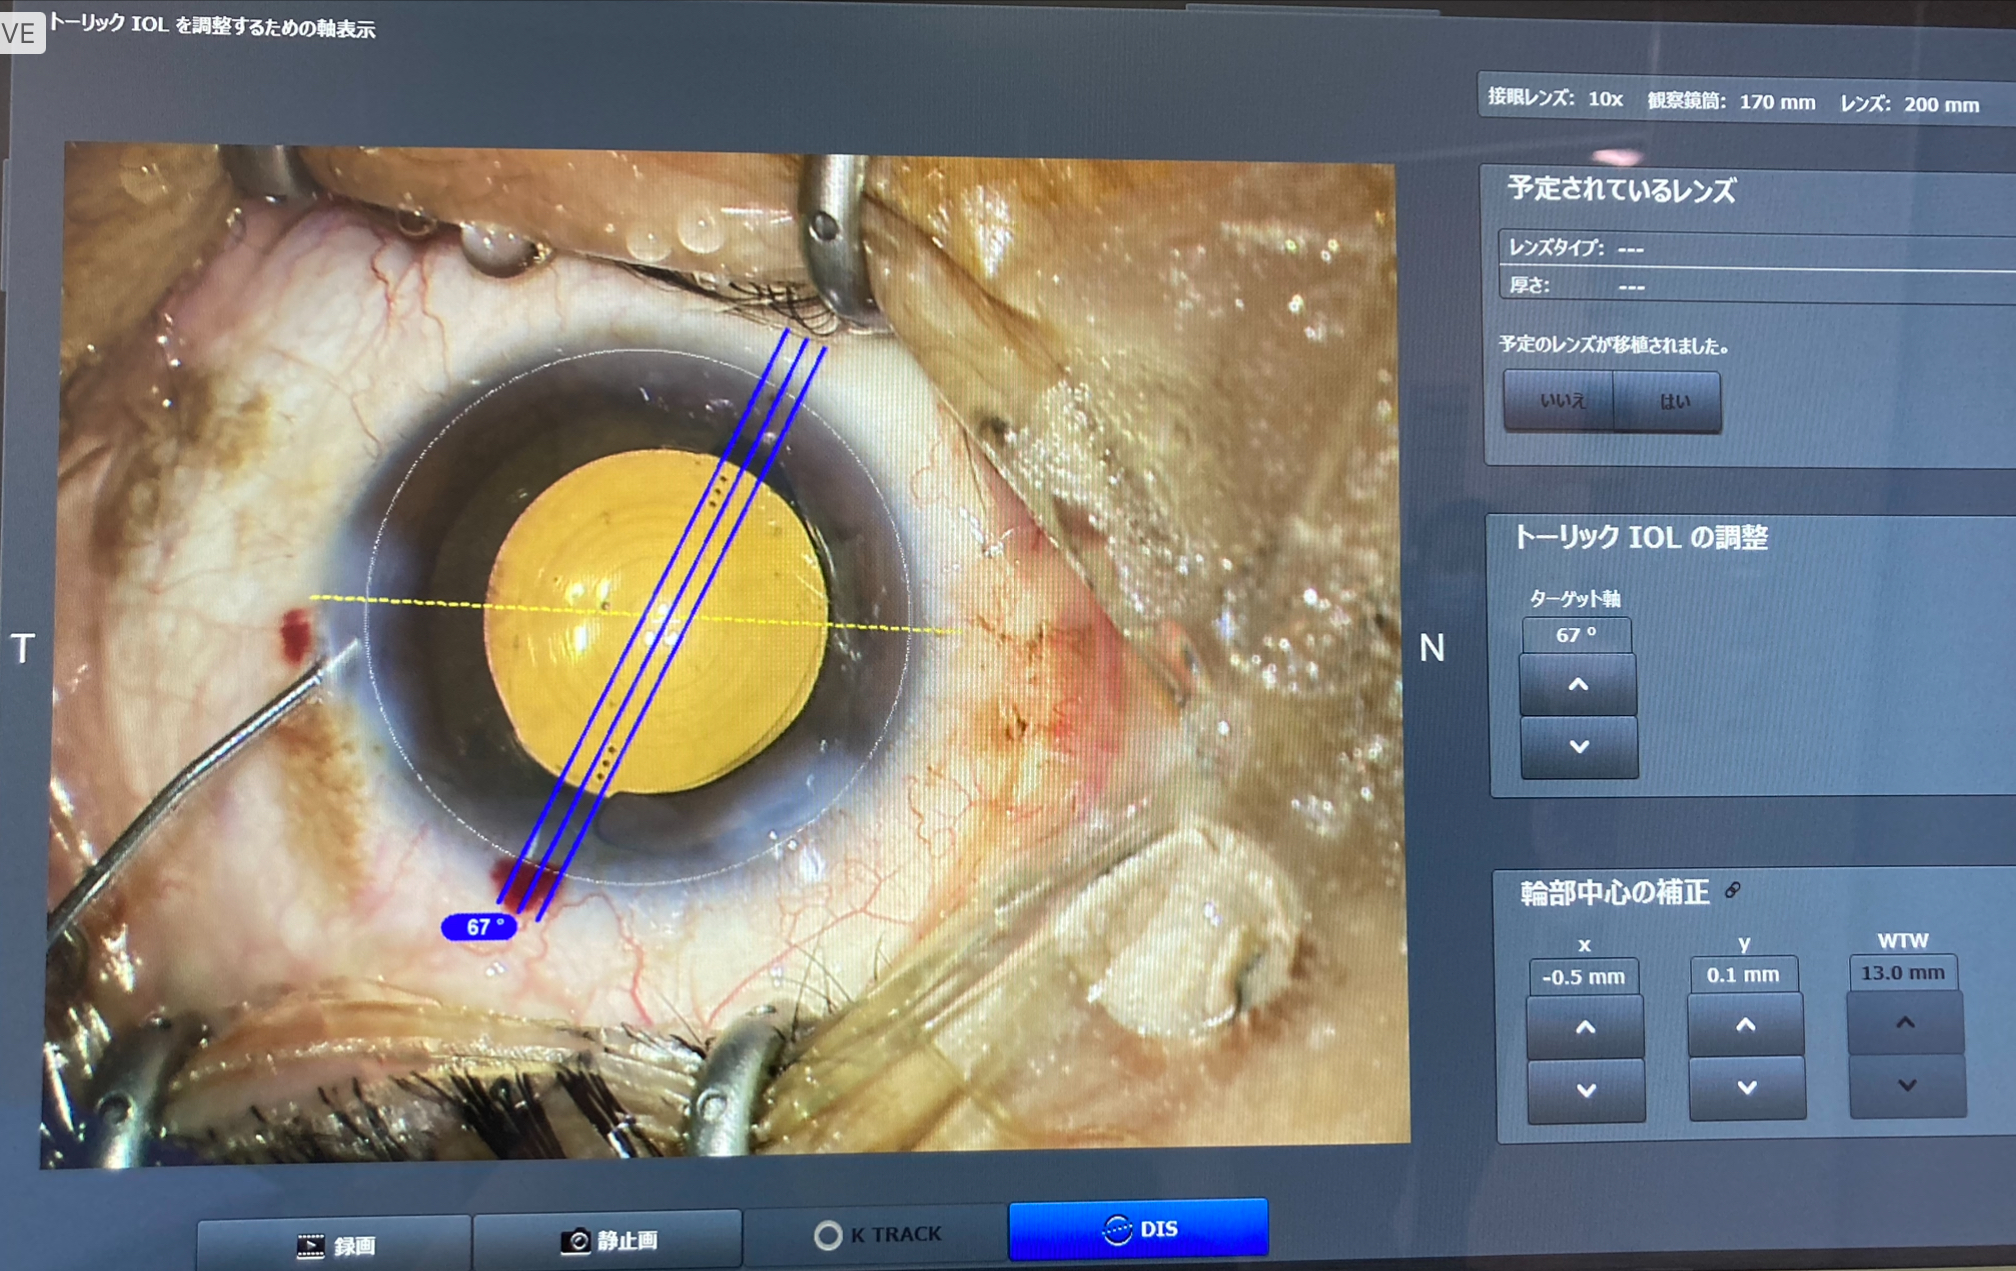Click the ターゲット軸 label

pyautogui.click(x=1575, y=598)
